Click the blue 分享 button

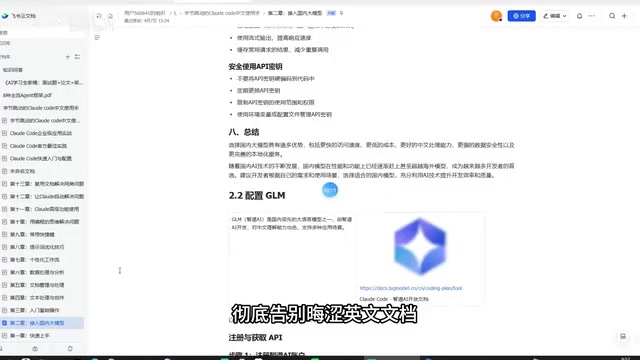click(521, 16)
